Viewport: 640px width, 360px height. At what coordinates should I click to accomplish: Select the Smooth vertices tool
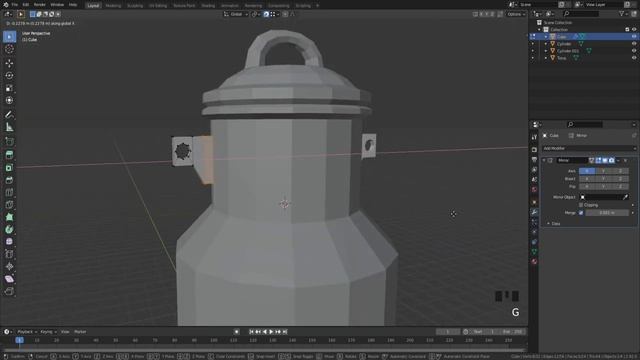[9, 242]
